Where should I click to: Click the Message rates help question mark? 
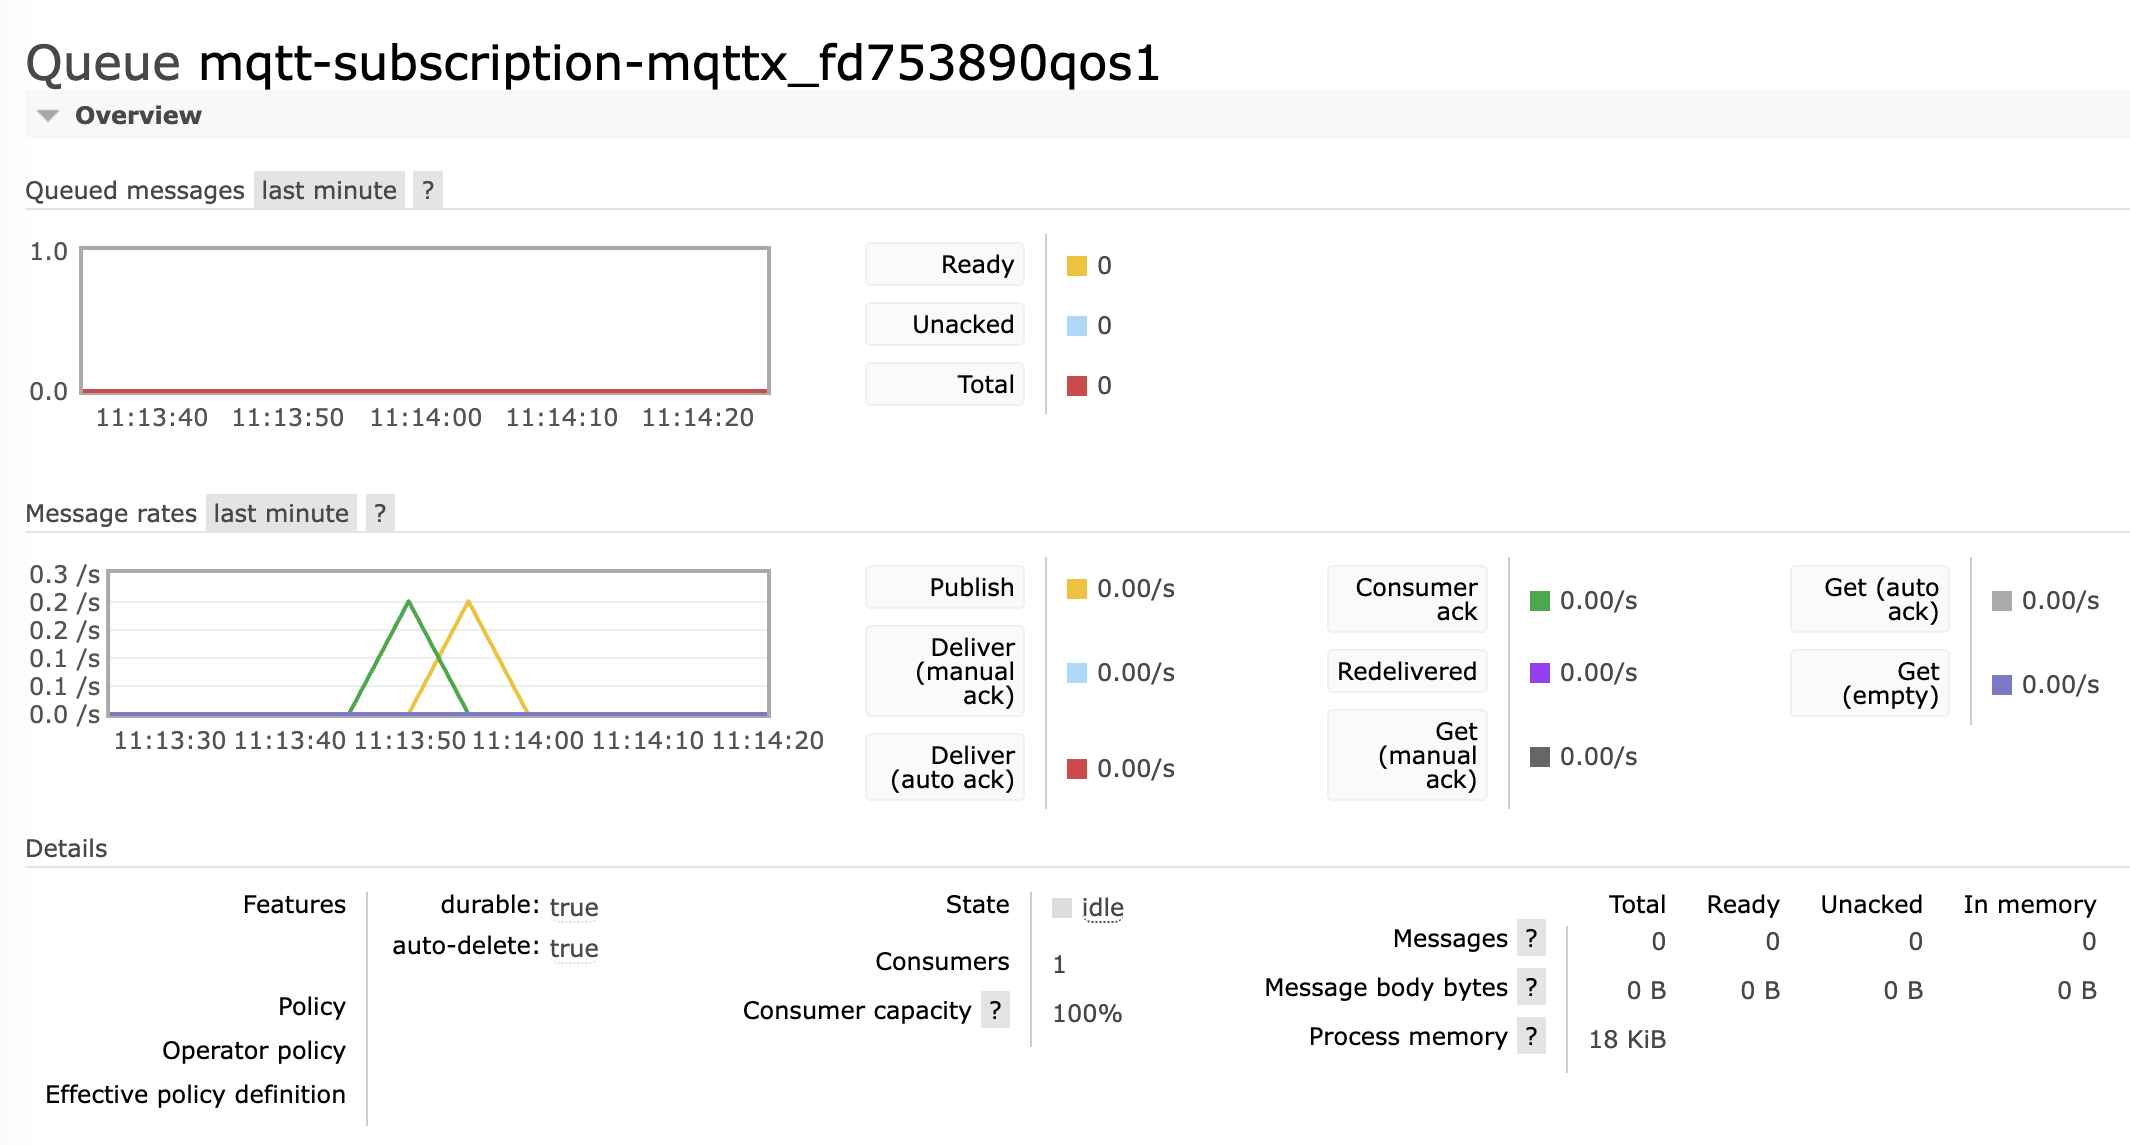click(x=380, y=513)
